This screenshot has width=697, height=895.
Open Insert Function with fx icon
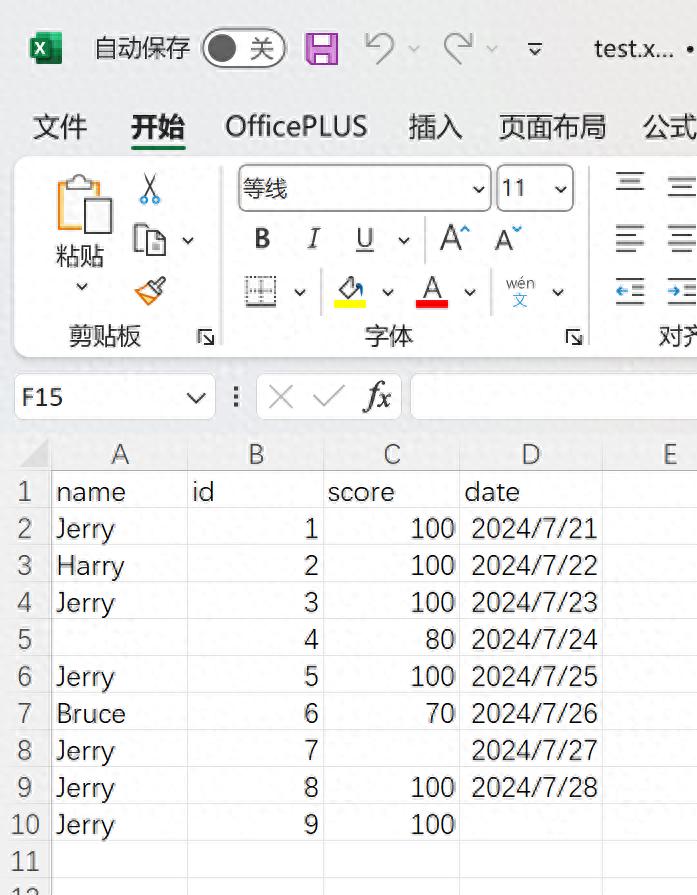[x=377, y=397]
